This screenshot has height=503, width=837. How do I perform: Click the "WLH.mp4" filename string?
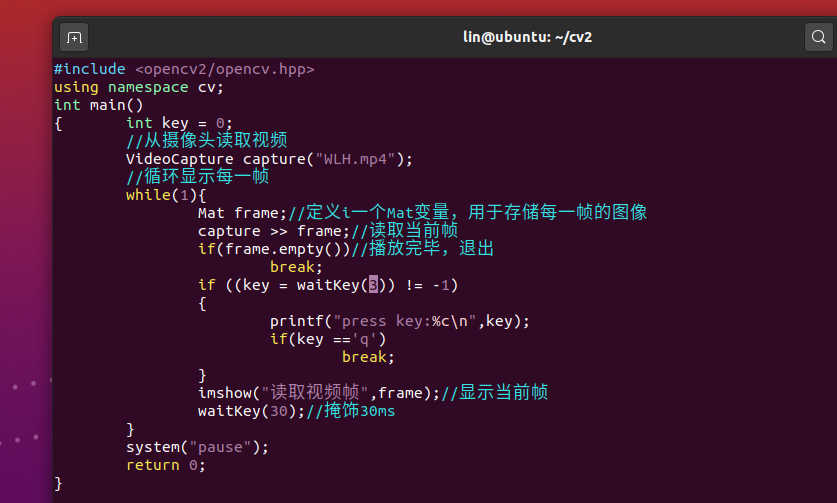tap(355, 159)
